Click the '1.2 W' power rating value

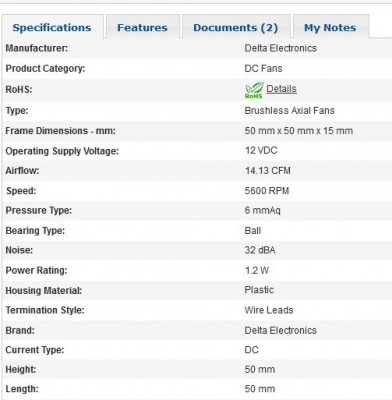pyautogui.click(x=257, y=270)
